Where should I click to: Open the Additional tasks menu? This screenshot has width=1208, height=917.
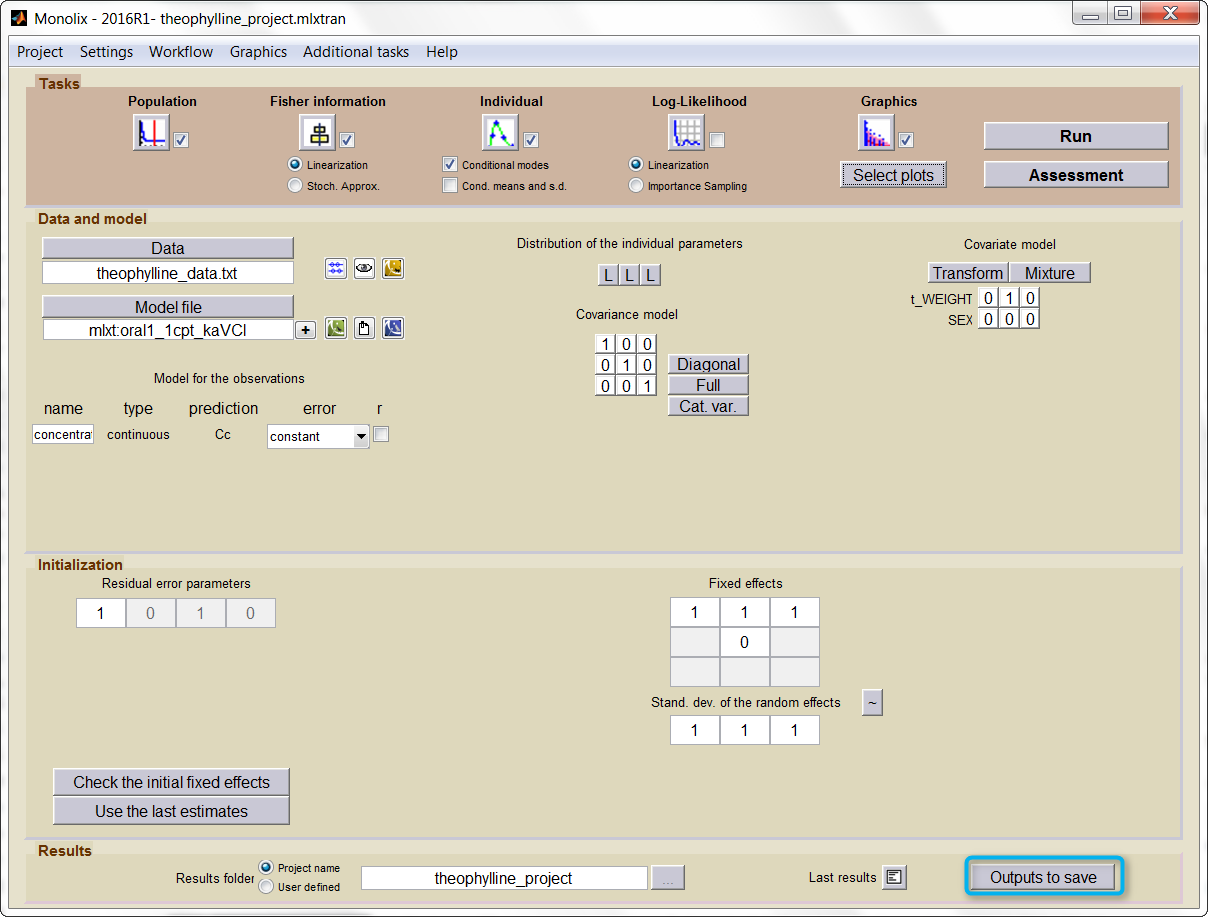[x=356, y=52]
